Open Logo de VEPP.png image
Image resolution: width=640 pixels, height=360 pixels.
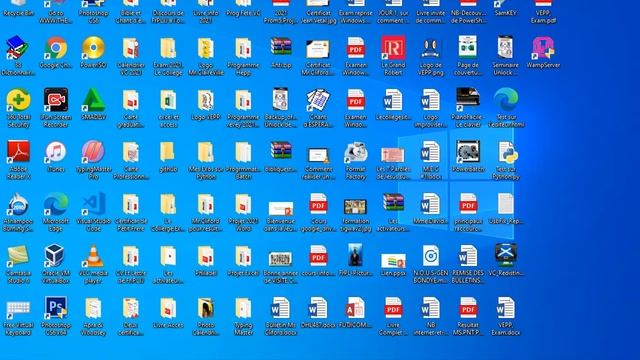click(431, 48)
